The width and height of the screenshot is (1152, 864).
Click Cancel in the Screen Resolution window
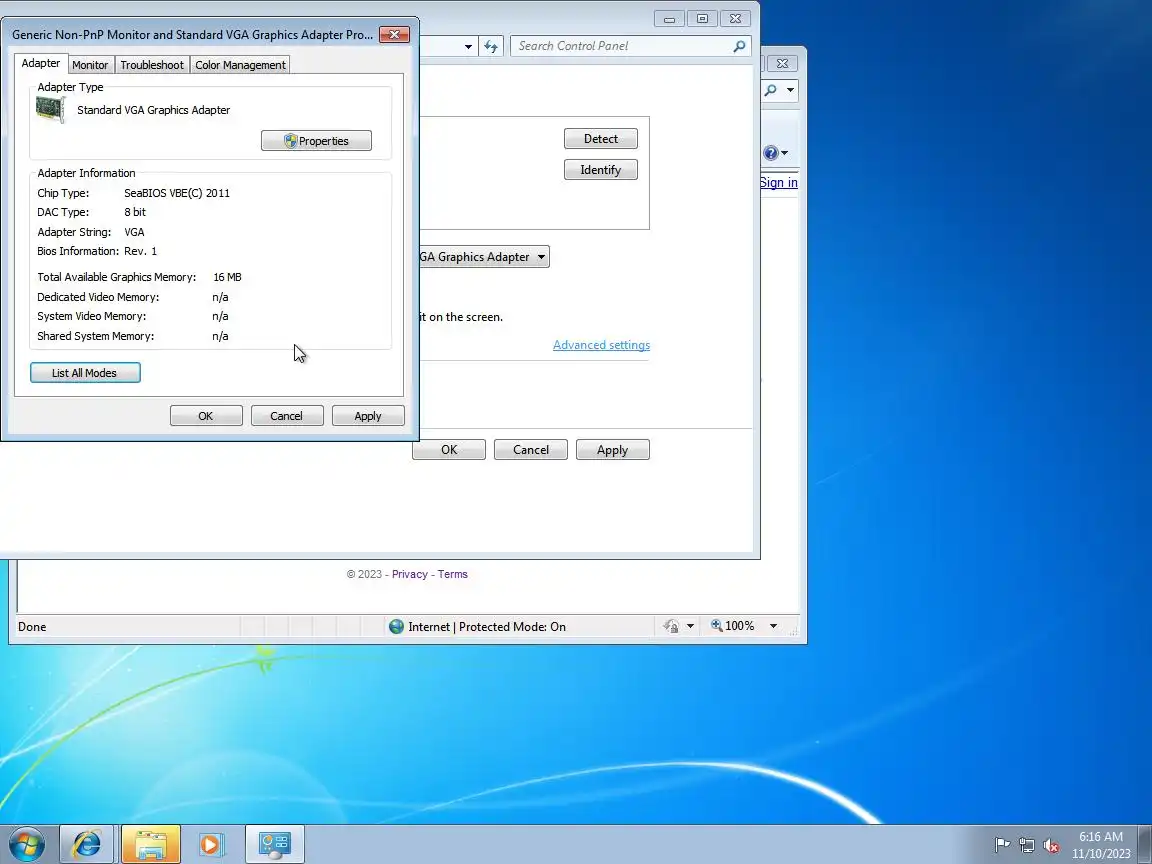point(530,450)
